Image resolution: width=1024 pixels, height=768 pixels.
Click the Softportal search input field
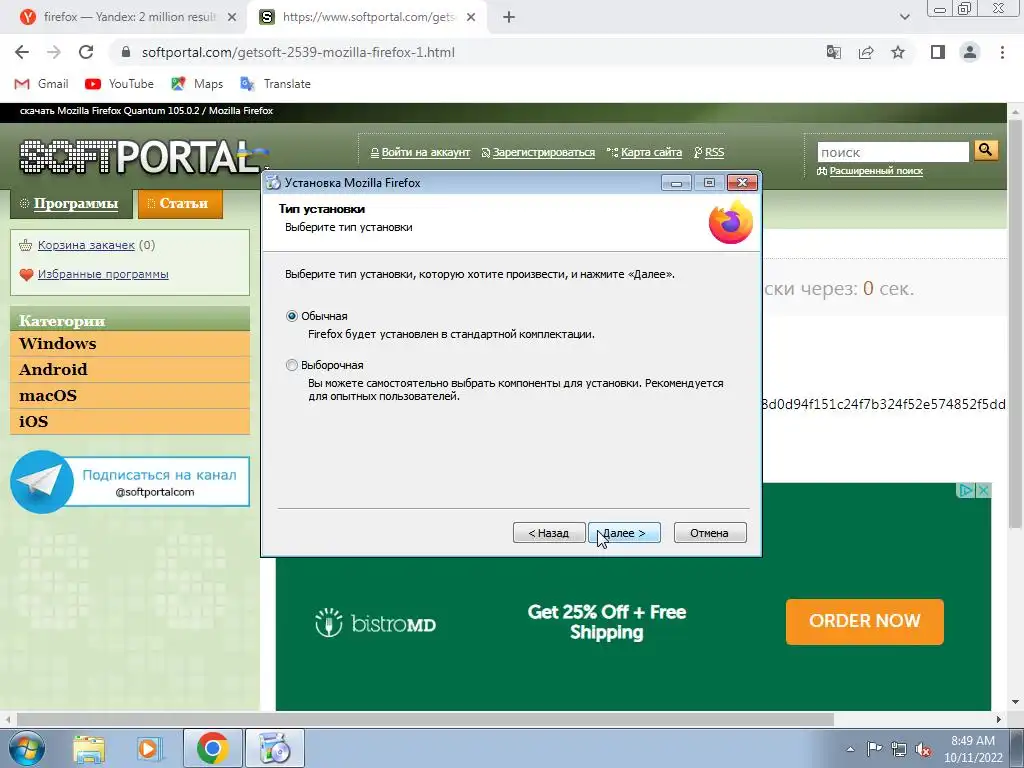pyautogui.click(x=893, y=152)
